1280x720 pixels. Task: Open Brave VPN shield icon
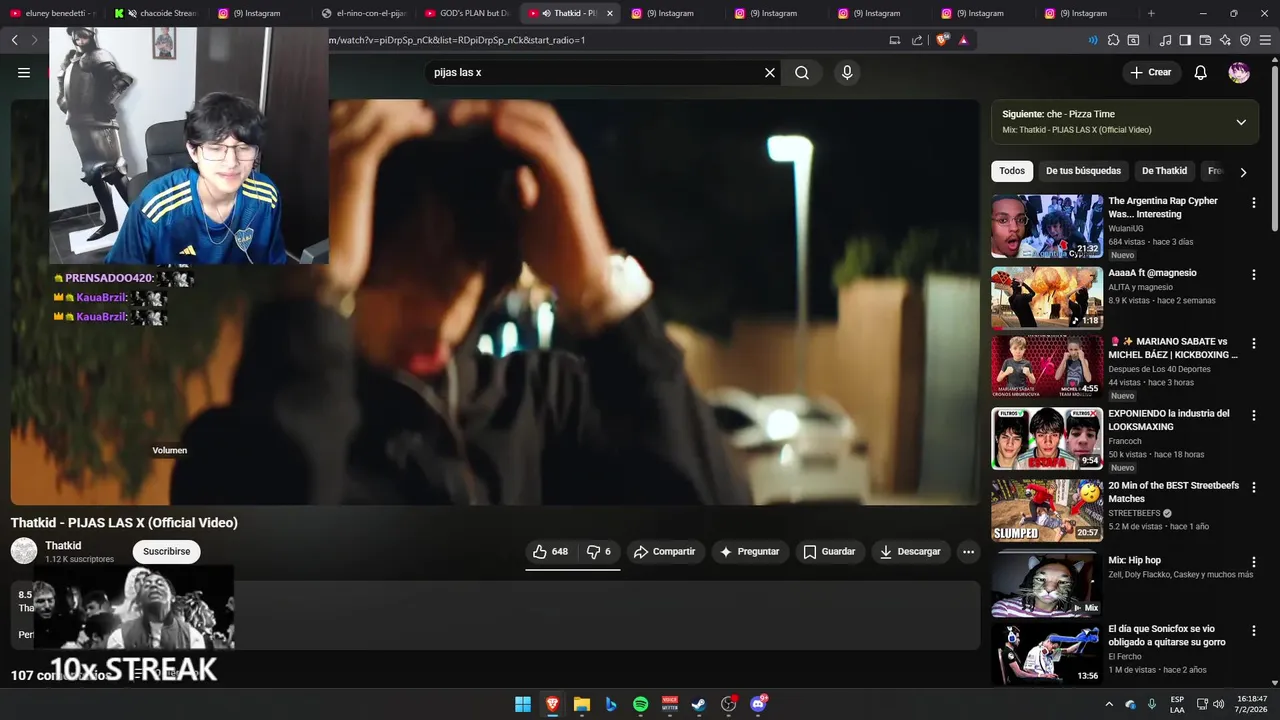click(x=1245, y=40)
